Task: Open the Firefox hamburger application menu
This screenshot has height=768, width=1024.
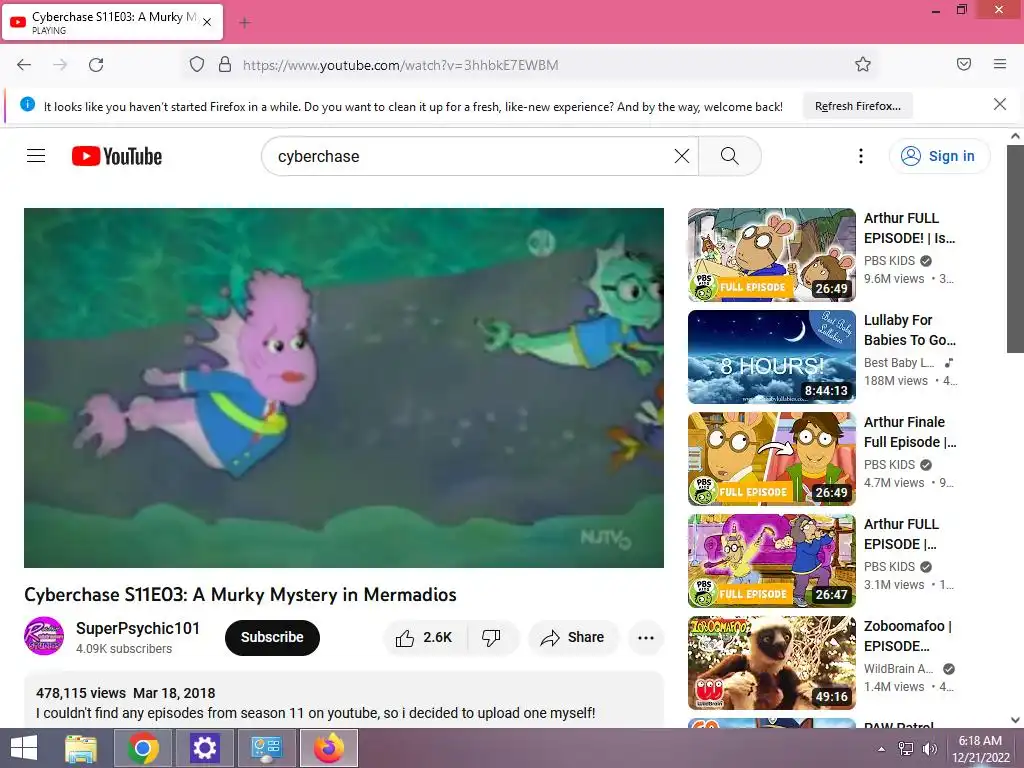Action: click(1000, 64)
